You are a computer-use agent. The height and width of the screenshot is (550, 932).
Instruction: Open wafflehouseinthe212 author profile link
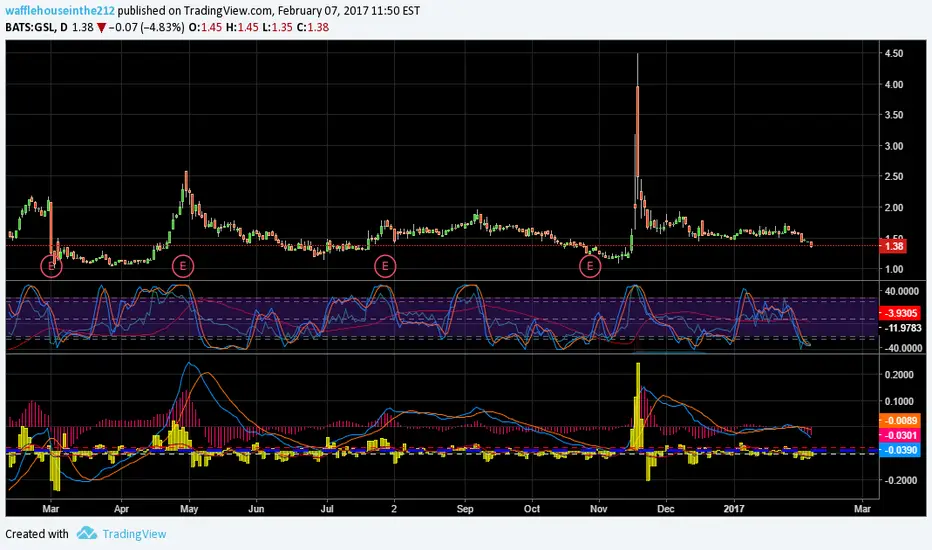tap(60, 11)
